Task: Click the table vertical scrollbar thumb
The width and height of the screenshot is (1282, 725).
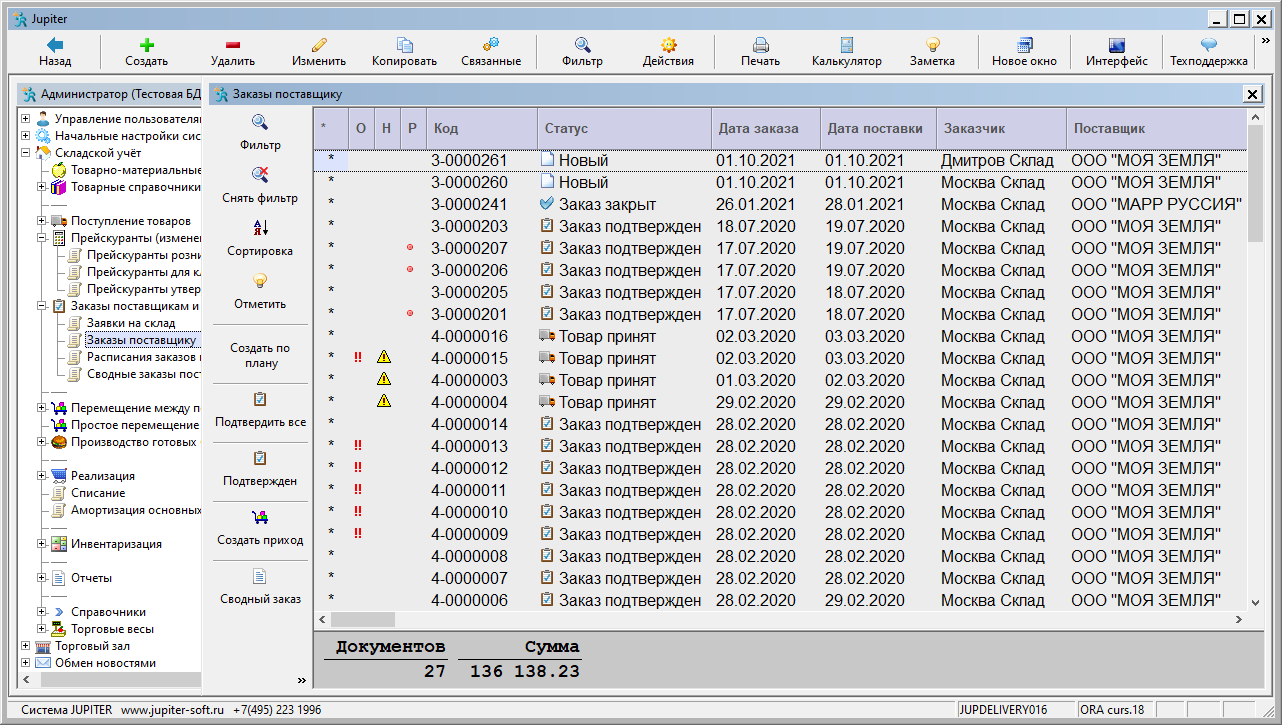Action: [1255, 184]
